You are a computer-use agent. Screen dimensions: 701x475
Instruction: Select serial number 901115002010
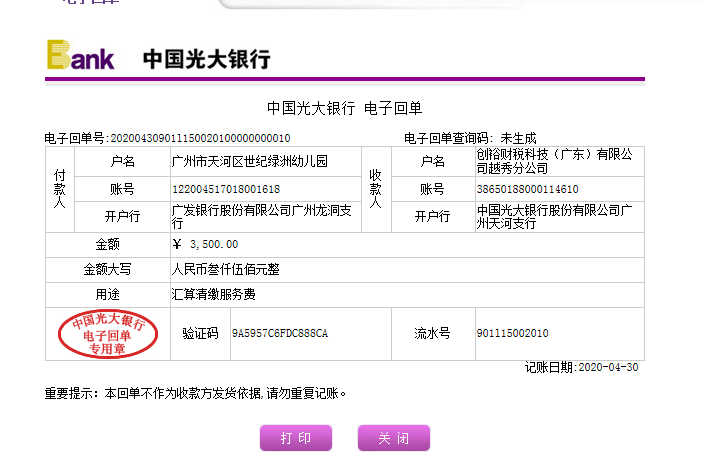point(512,333)
